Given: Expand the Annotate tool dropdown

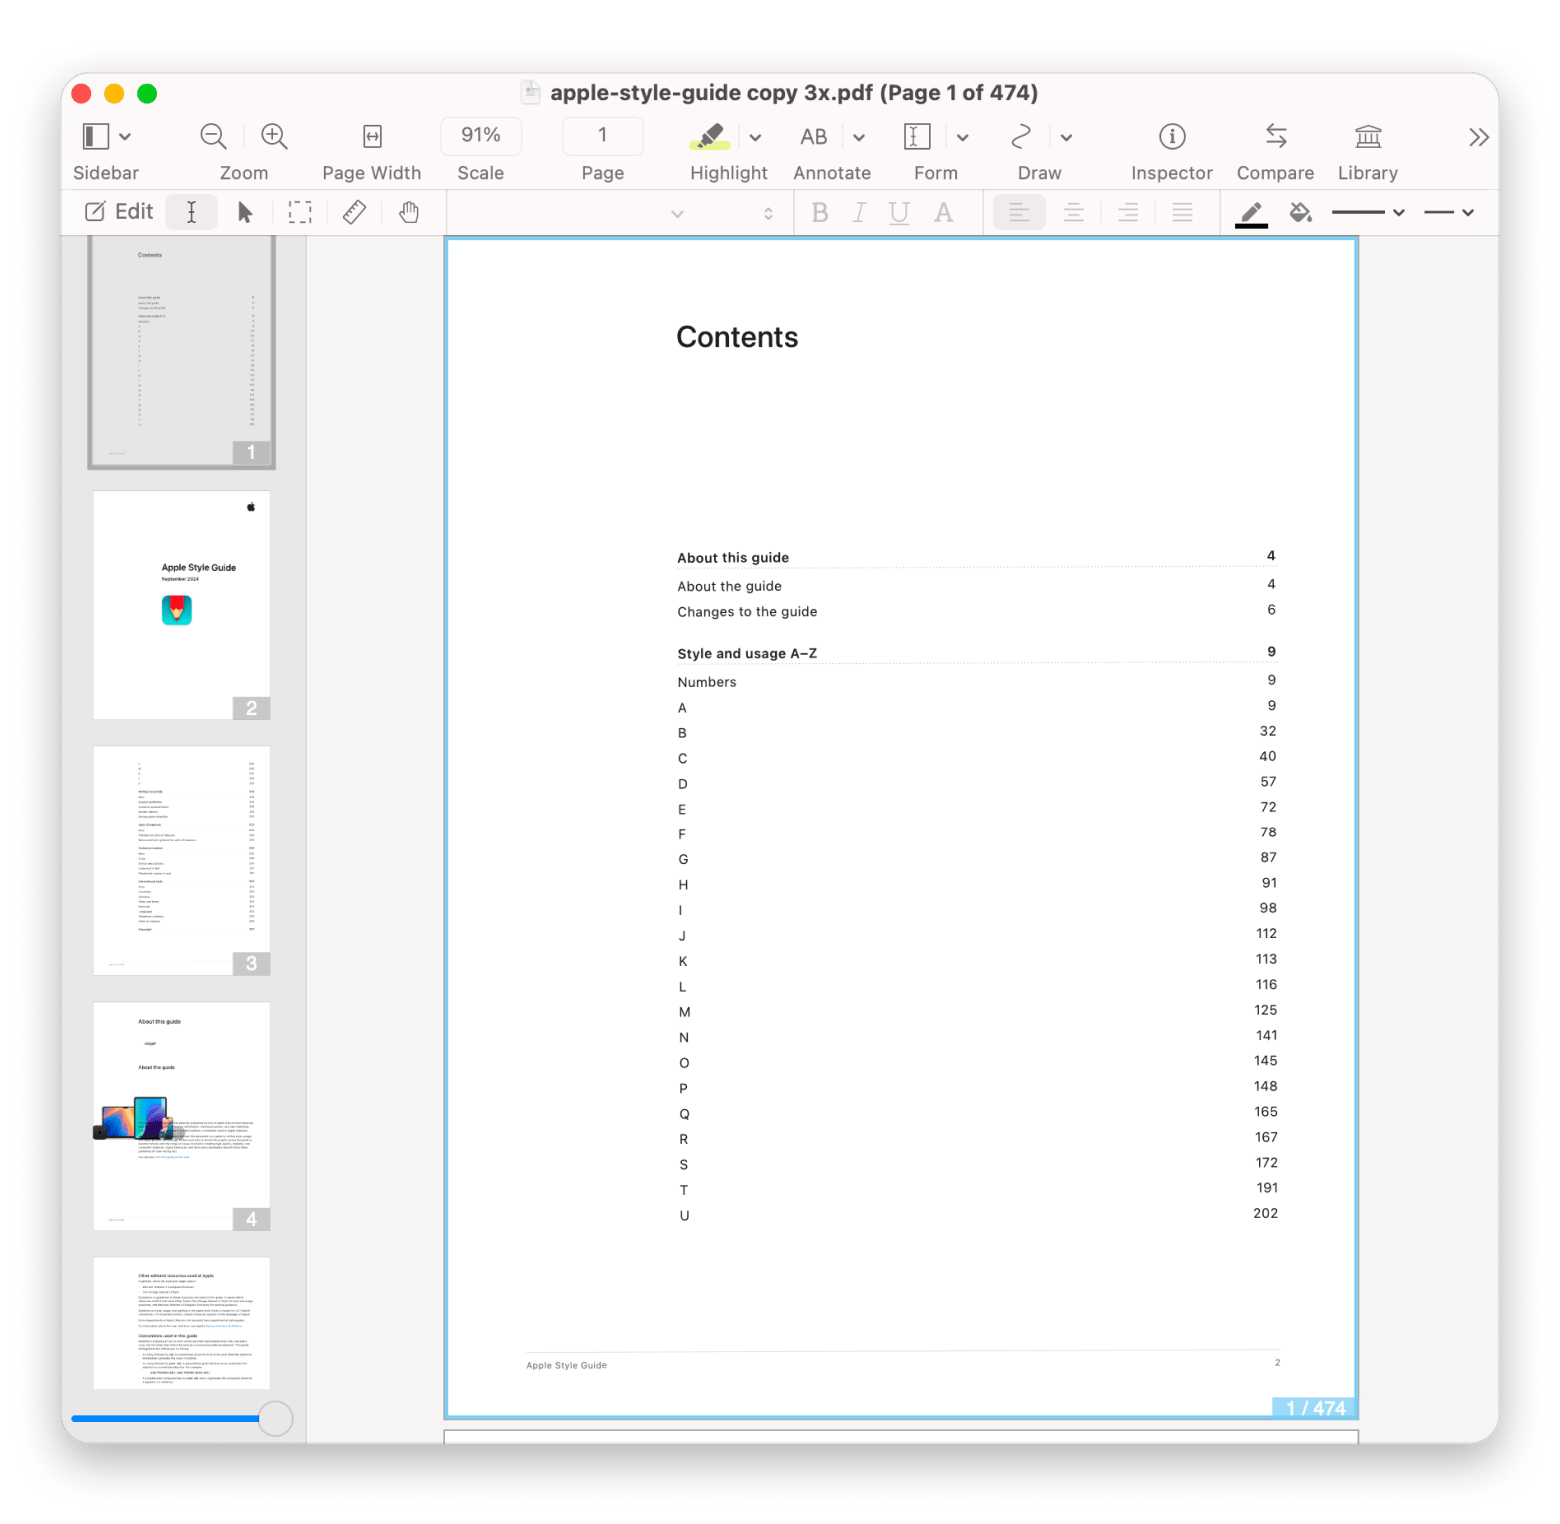Looking at the screenshot, I should click(859, 138).
